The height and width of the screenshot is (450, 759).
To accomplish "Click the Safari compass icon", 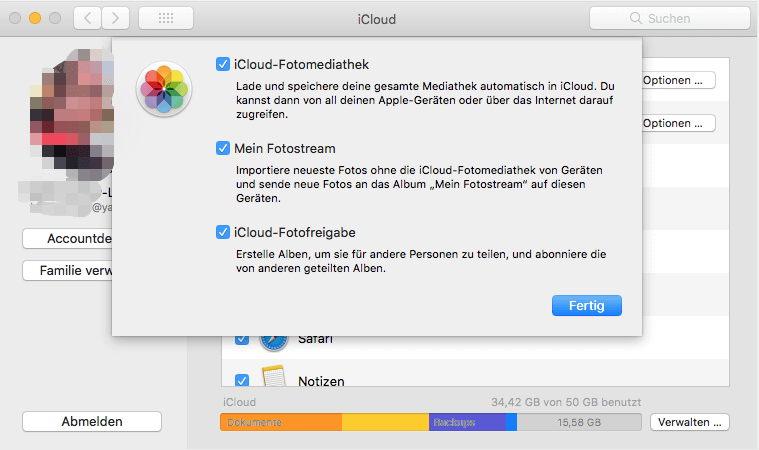I will (273, 341).
